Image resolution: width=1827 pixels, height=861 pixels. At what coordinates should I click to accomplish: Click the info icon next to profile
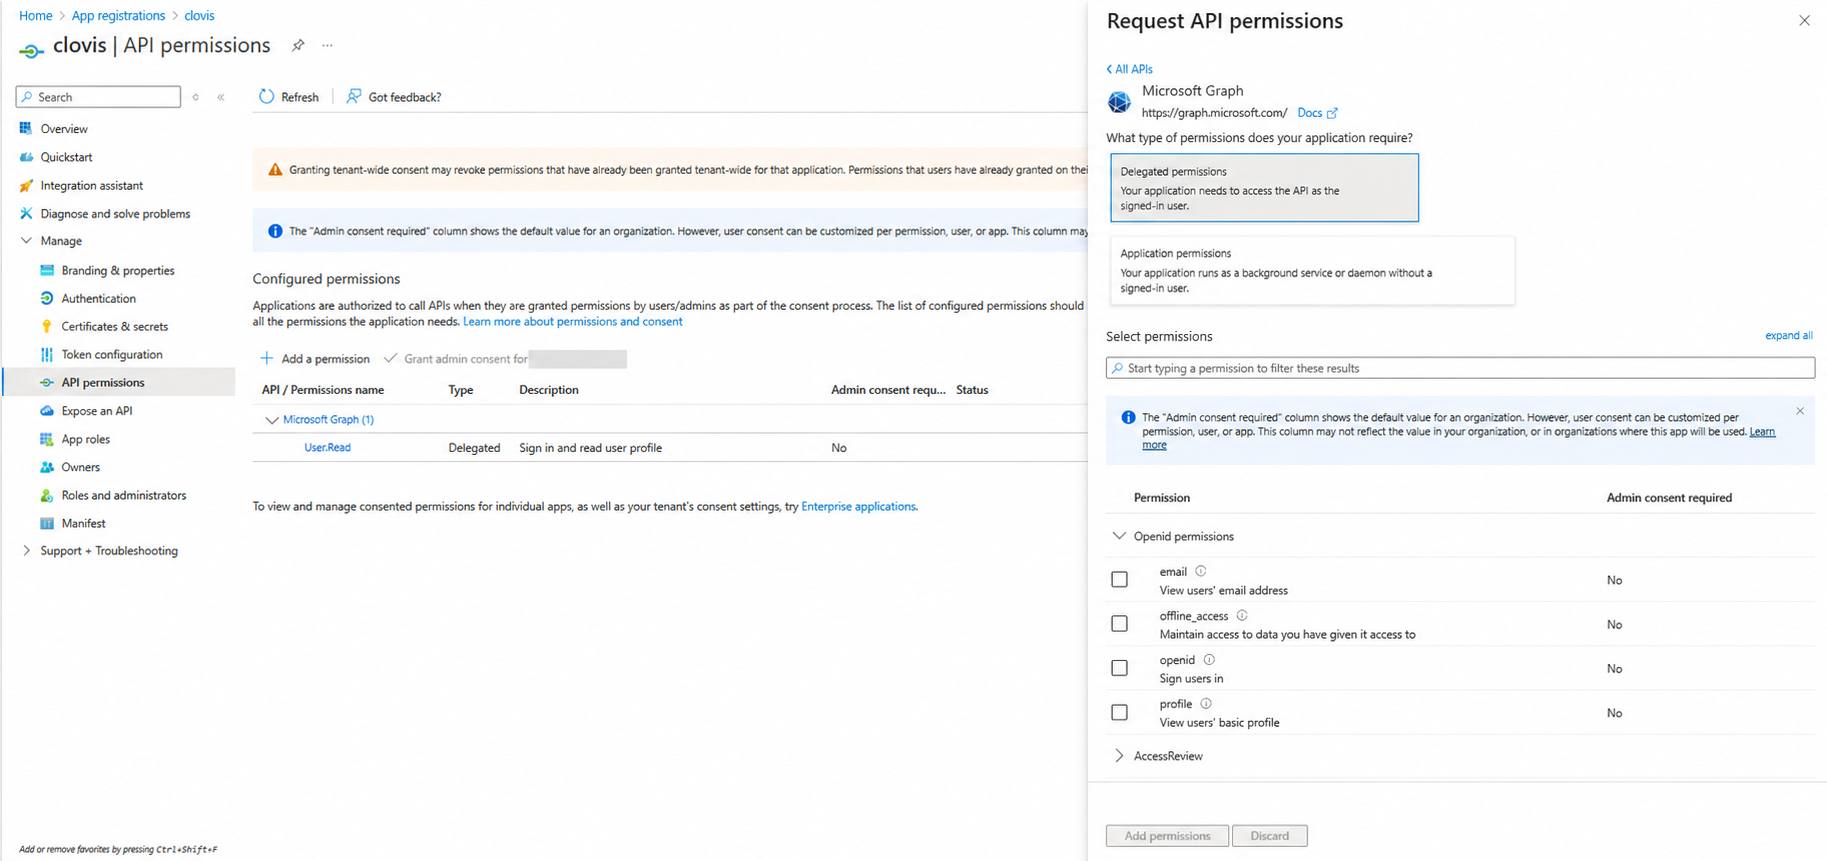1206,703
